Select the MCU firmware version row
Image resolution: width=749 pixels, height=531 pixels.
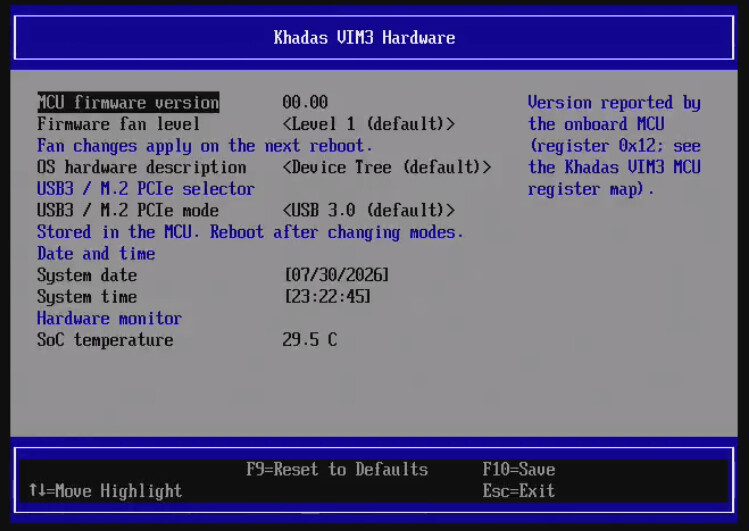128,102
